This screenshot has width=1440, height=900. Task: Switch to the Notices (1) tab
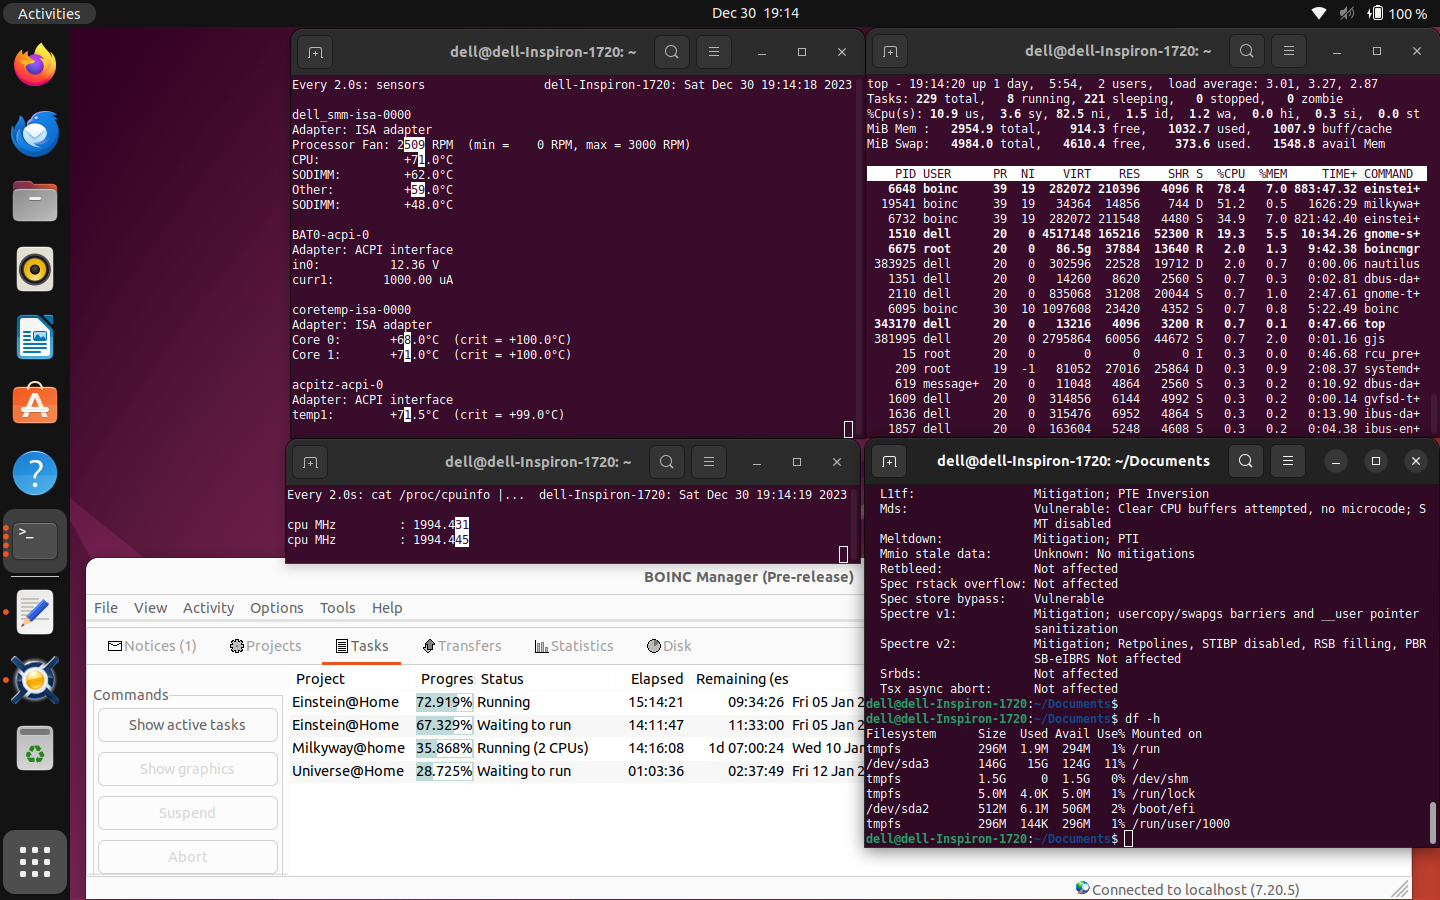pyautogui.click(x=152, y=646)
